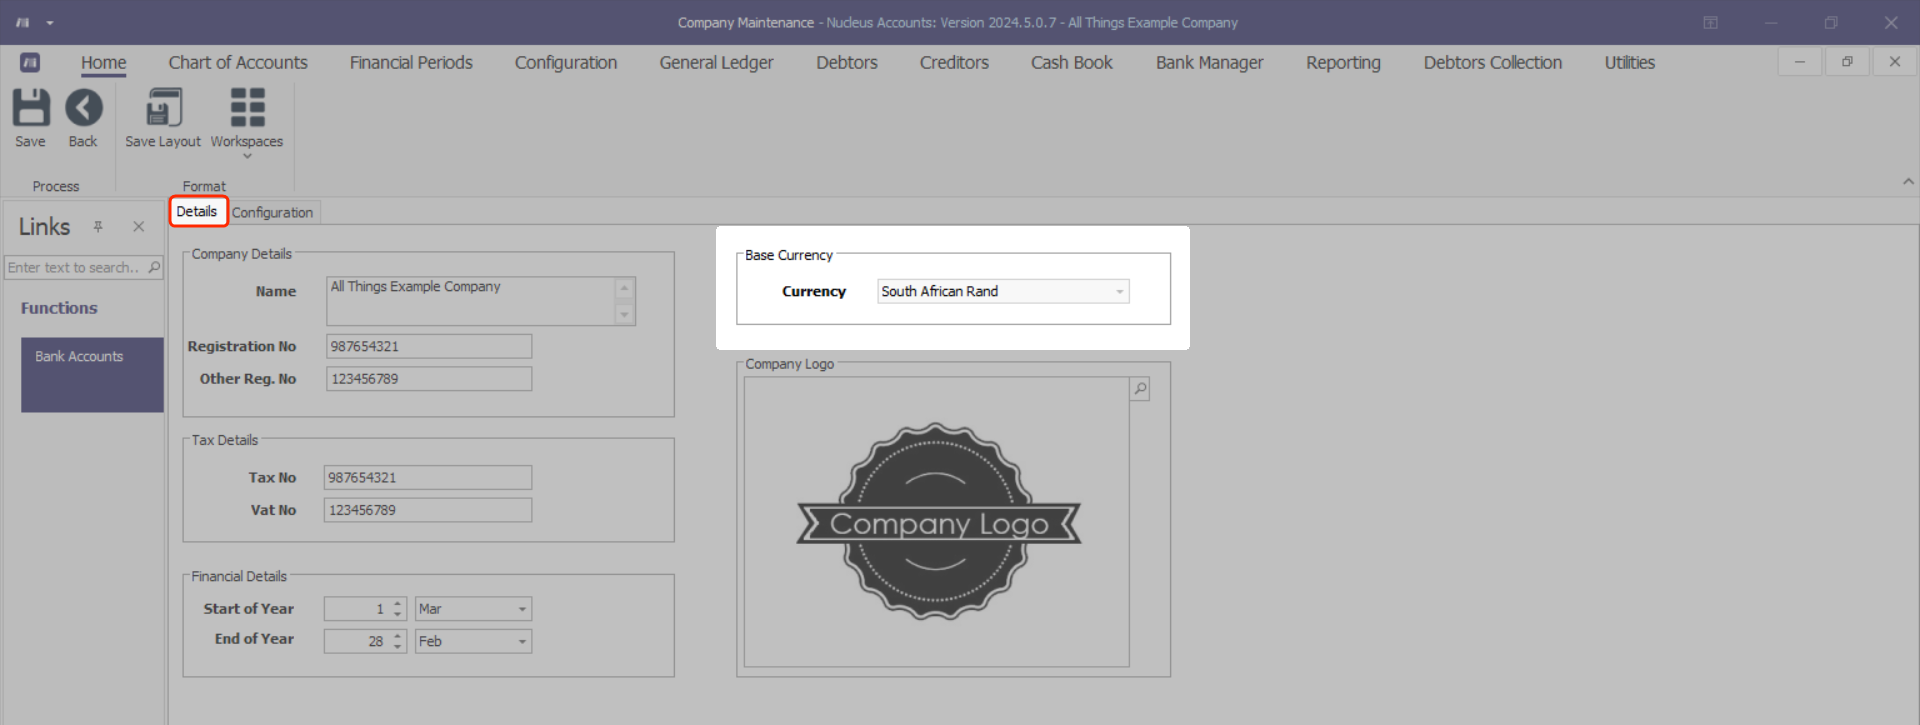Switch to the Configuration page tab
Viewport: 1920px width, 725px height.
pyautogui.click(x=272, y=212)
